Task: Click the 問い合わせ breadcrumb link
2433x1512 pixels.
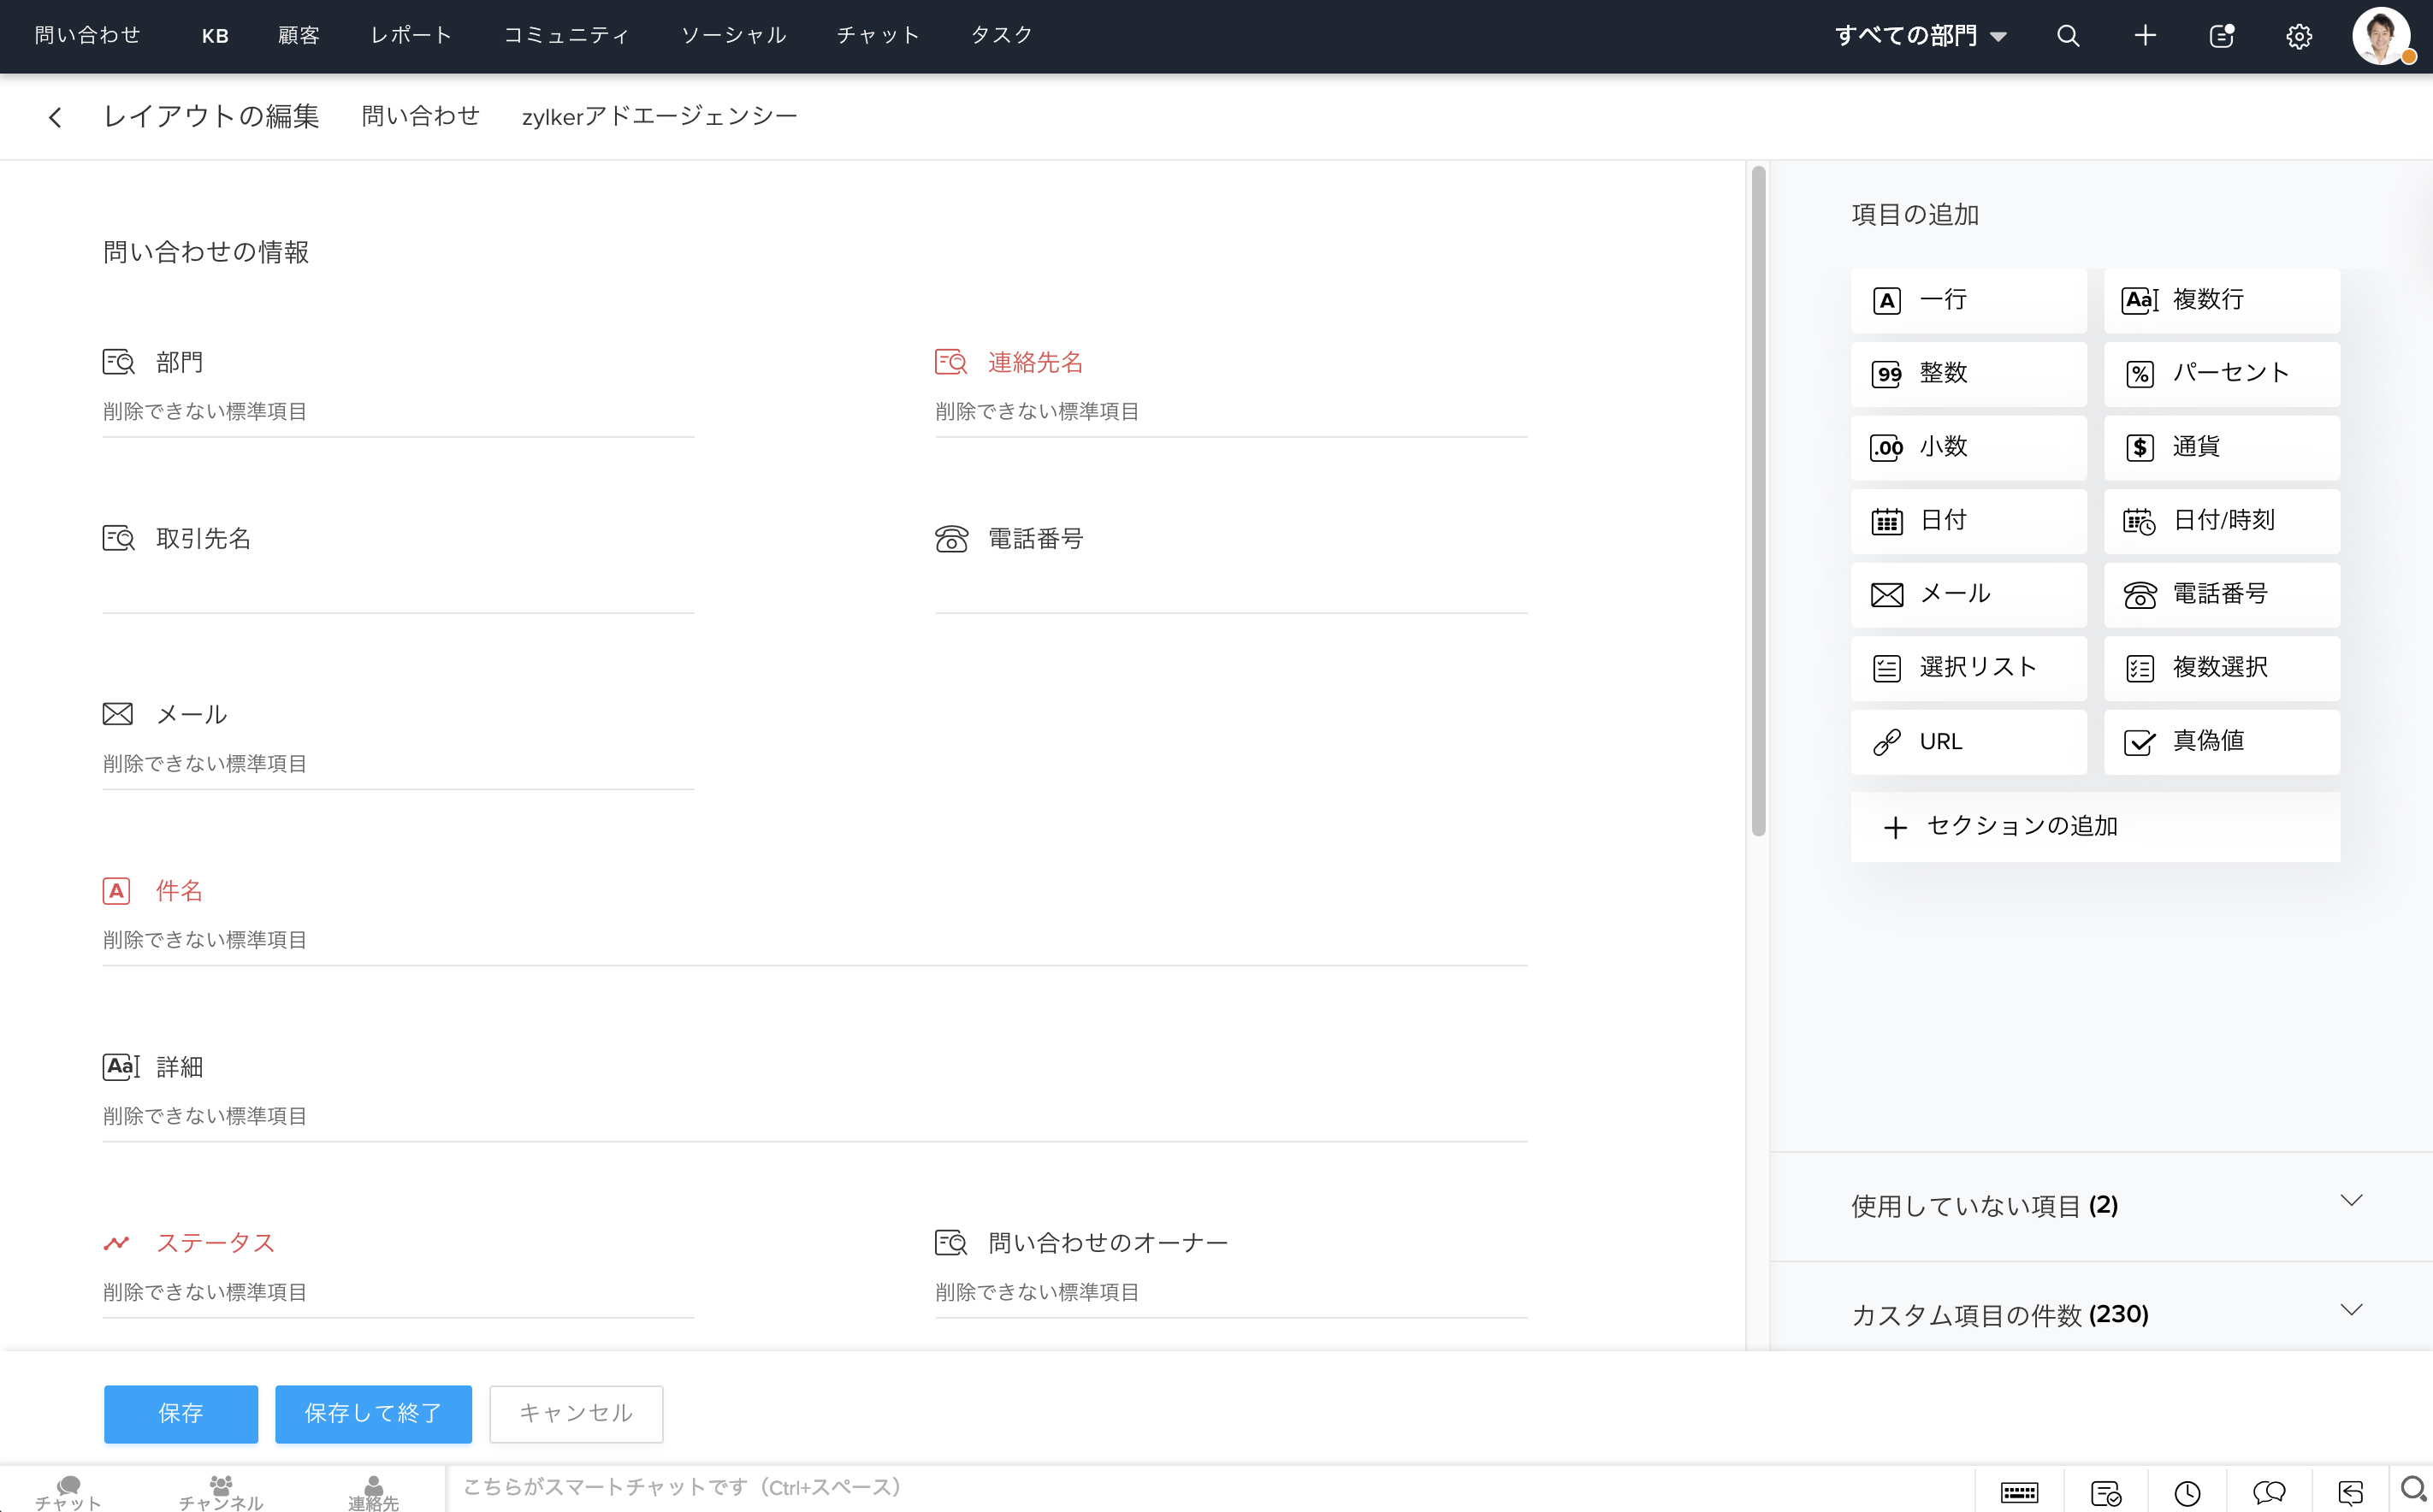Action: pyautogui.click(x=420, y=116)
